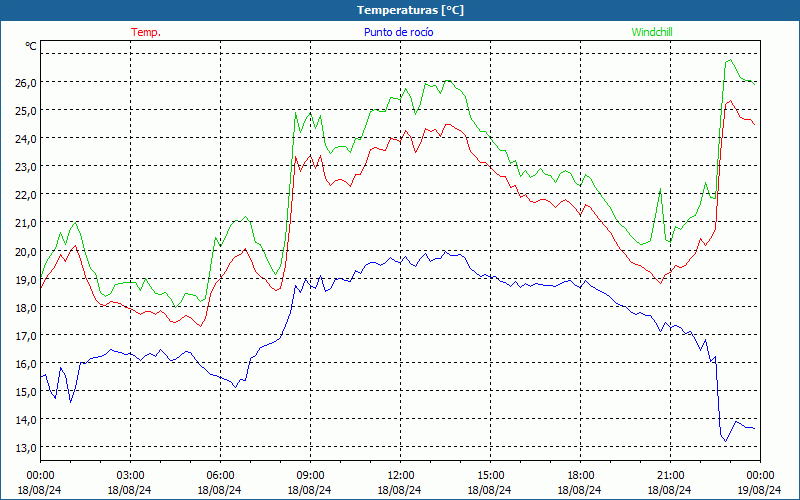This screenshot has height=500, width=800.
Task: Click the 19/08/24 date label
Action: [760, 490]
